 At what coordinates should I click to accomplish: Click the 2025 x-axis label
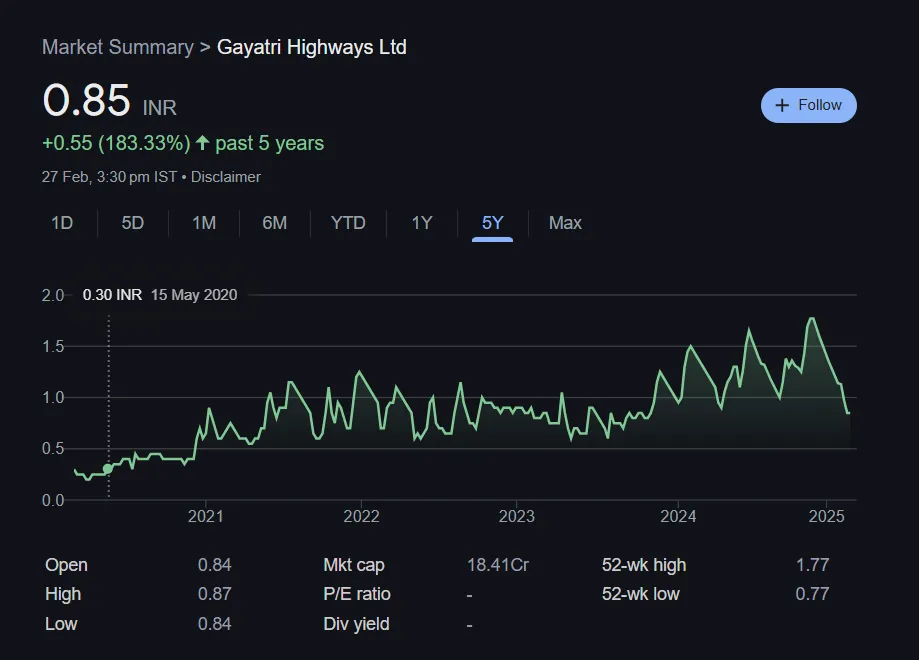(826, 516)
